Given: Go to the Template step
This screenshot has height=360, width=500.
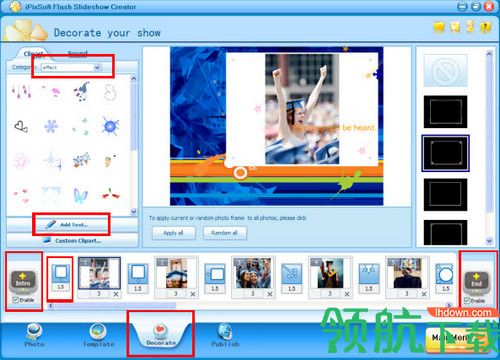Looking at the screenshot, I should coord(99,336).
